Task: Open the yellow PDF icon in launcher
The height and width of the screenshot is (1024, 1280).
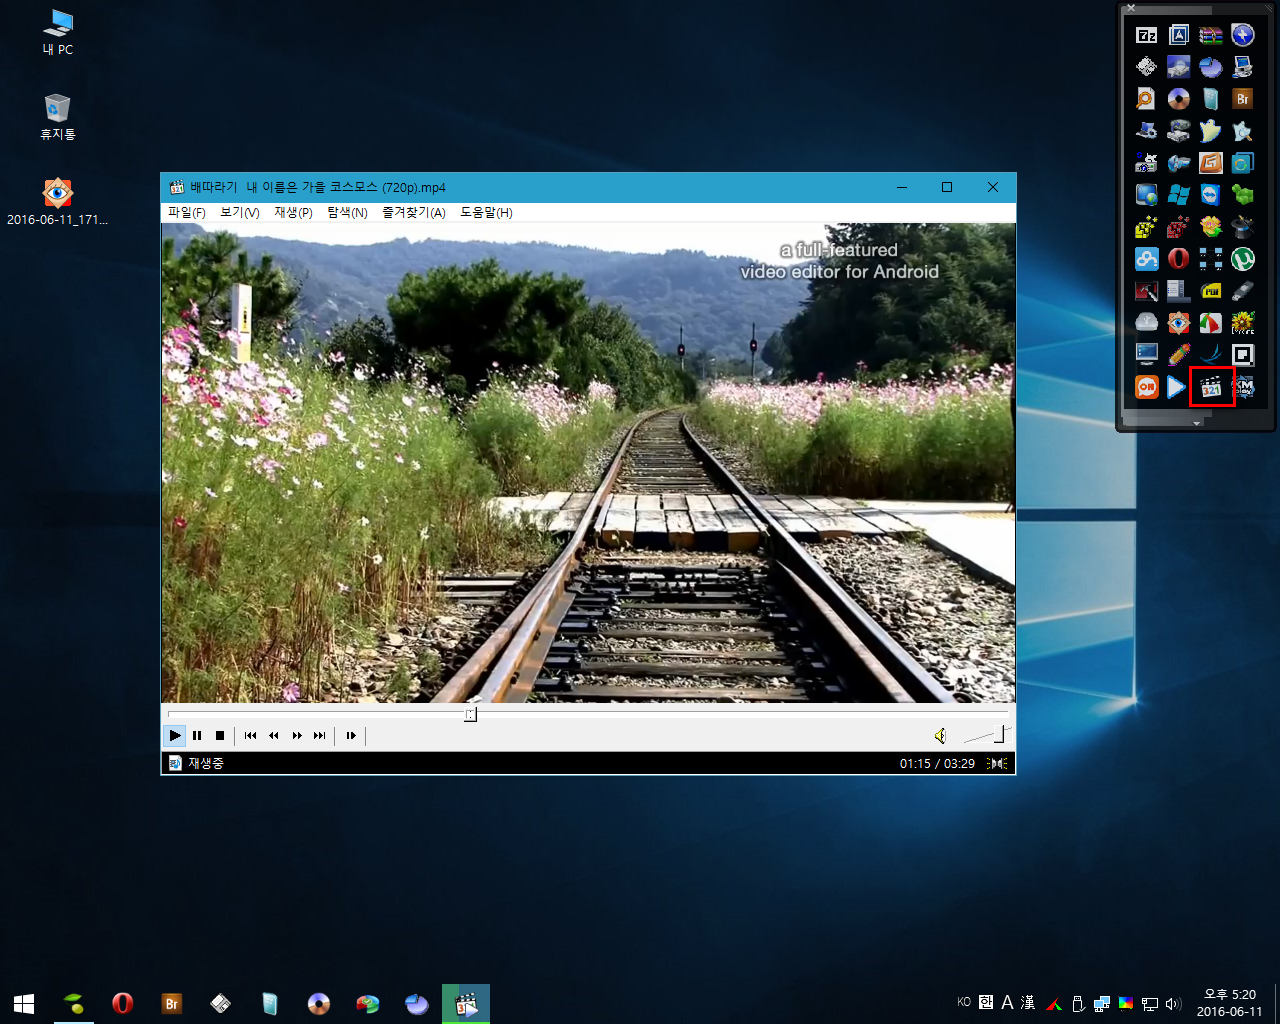Action: (x=1211, y=291)
